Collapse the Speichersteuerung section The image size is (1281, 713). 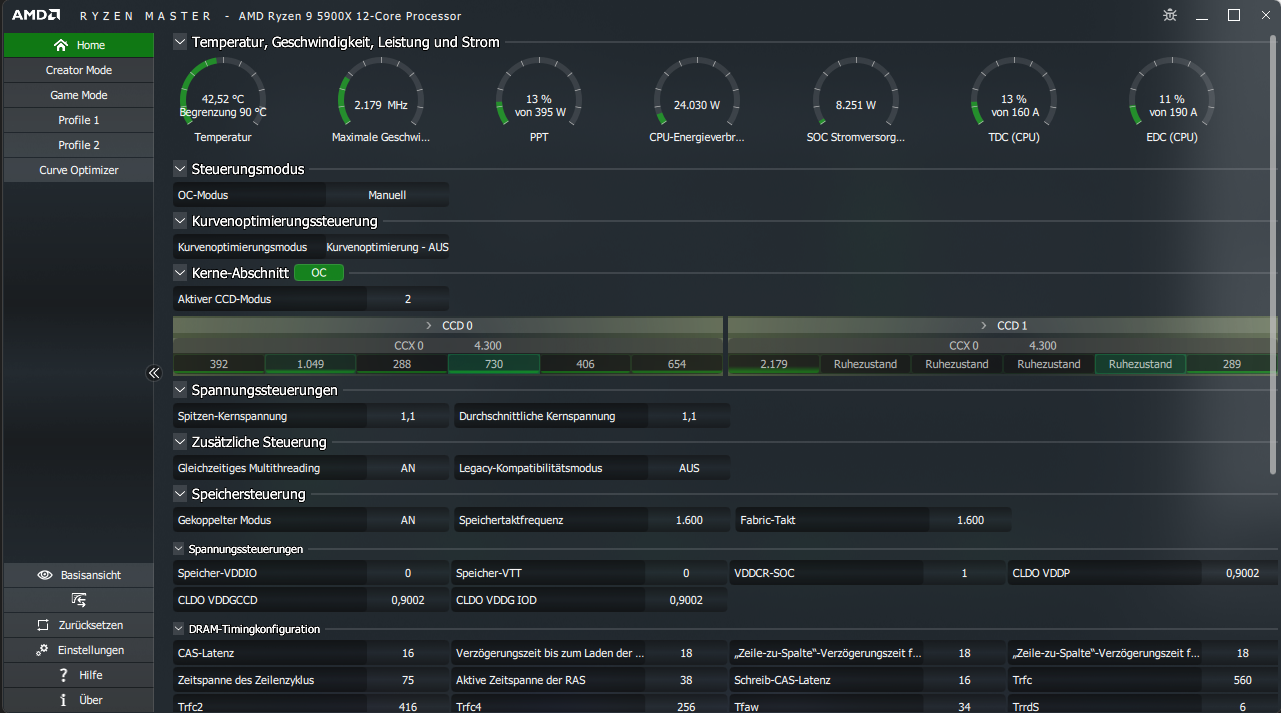[x=180, y=494]
